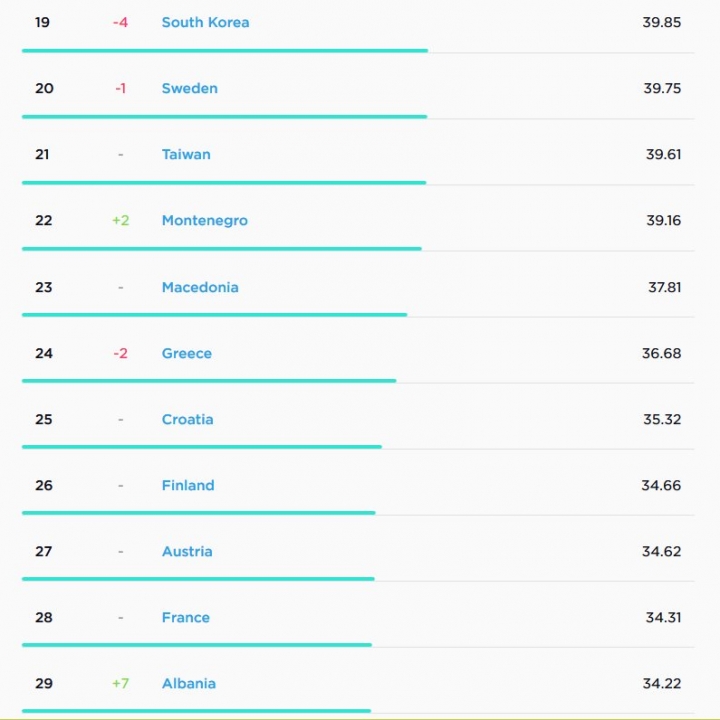Click Croatia's teal progress bar
Screen dimensions: 720x720
tap(202, 447)
